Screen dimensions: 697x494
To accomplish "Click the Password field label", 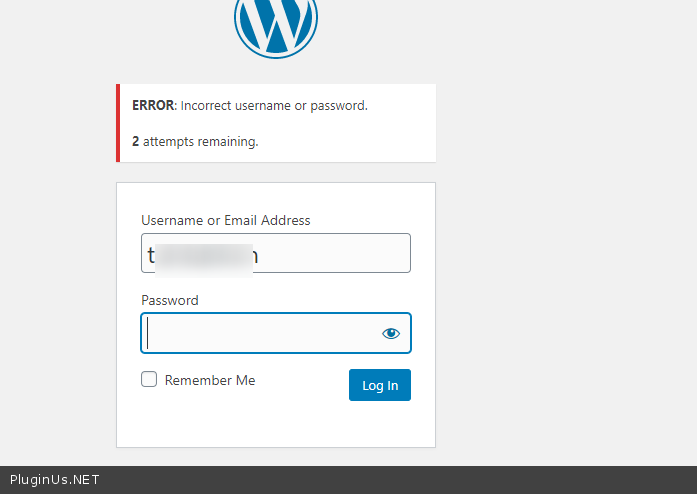I will pyautogui.click(x=170, y=300).
